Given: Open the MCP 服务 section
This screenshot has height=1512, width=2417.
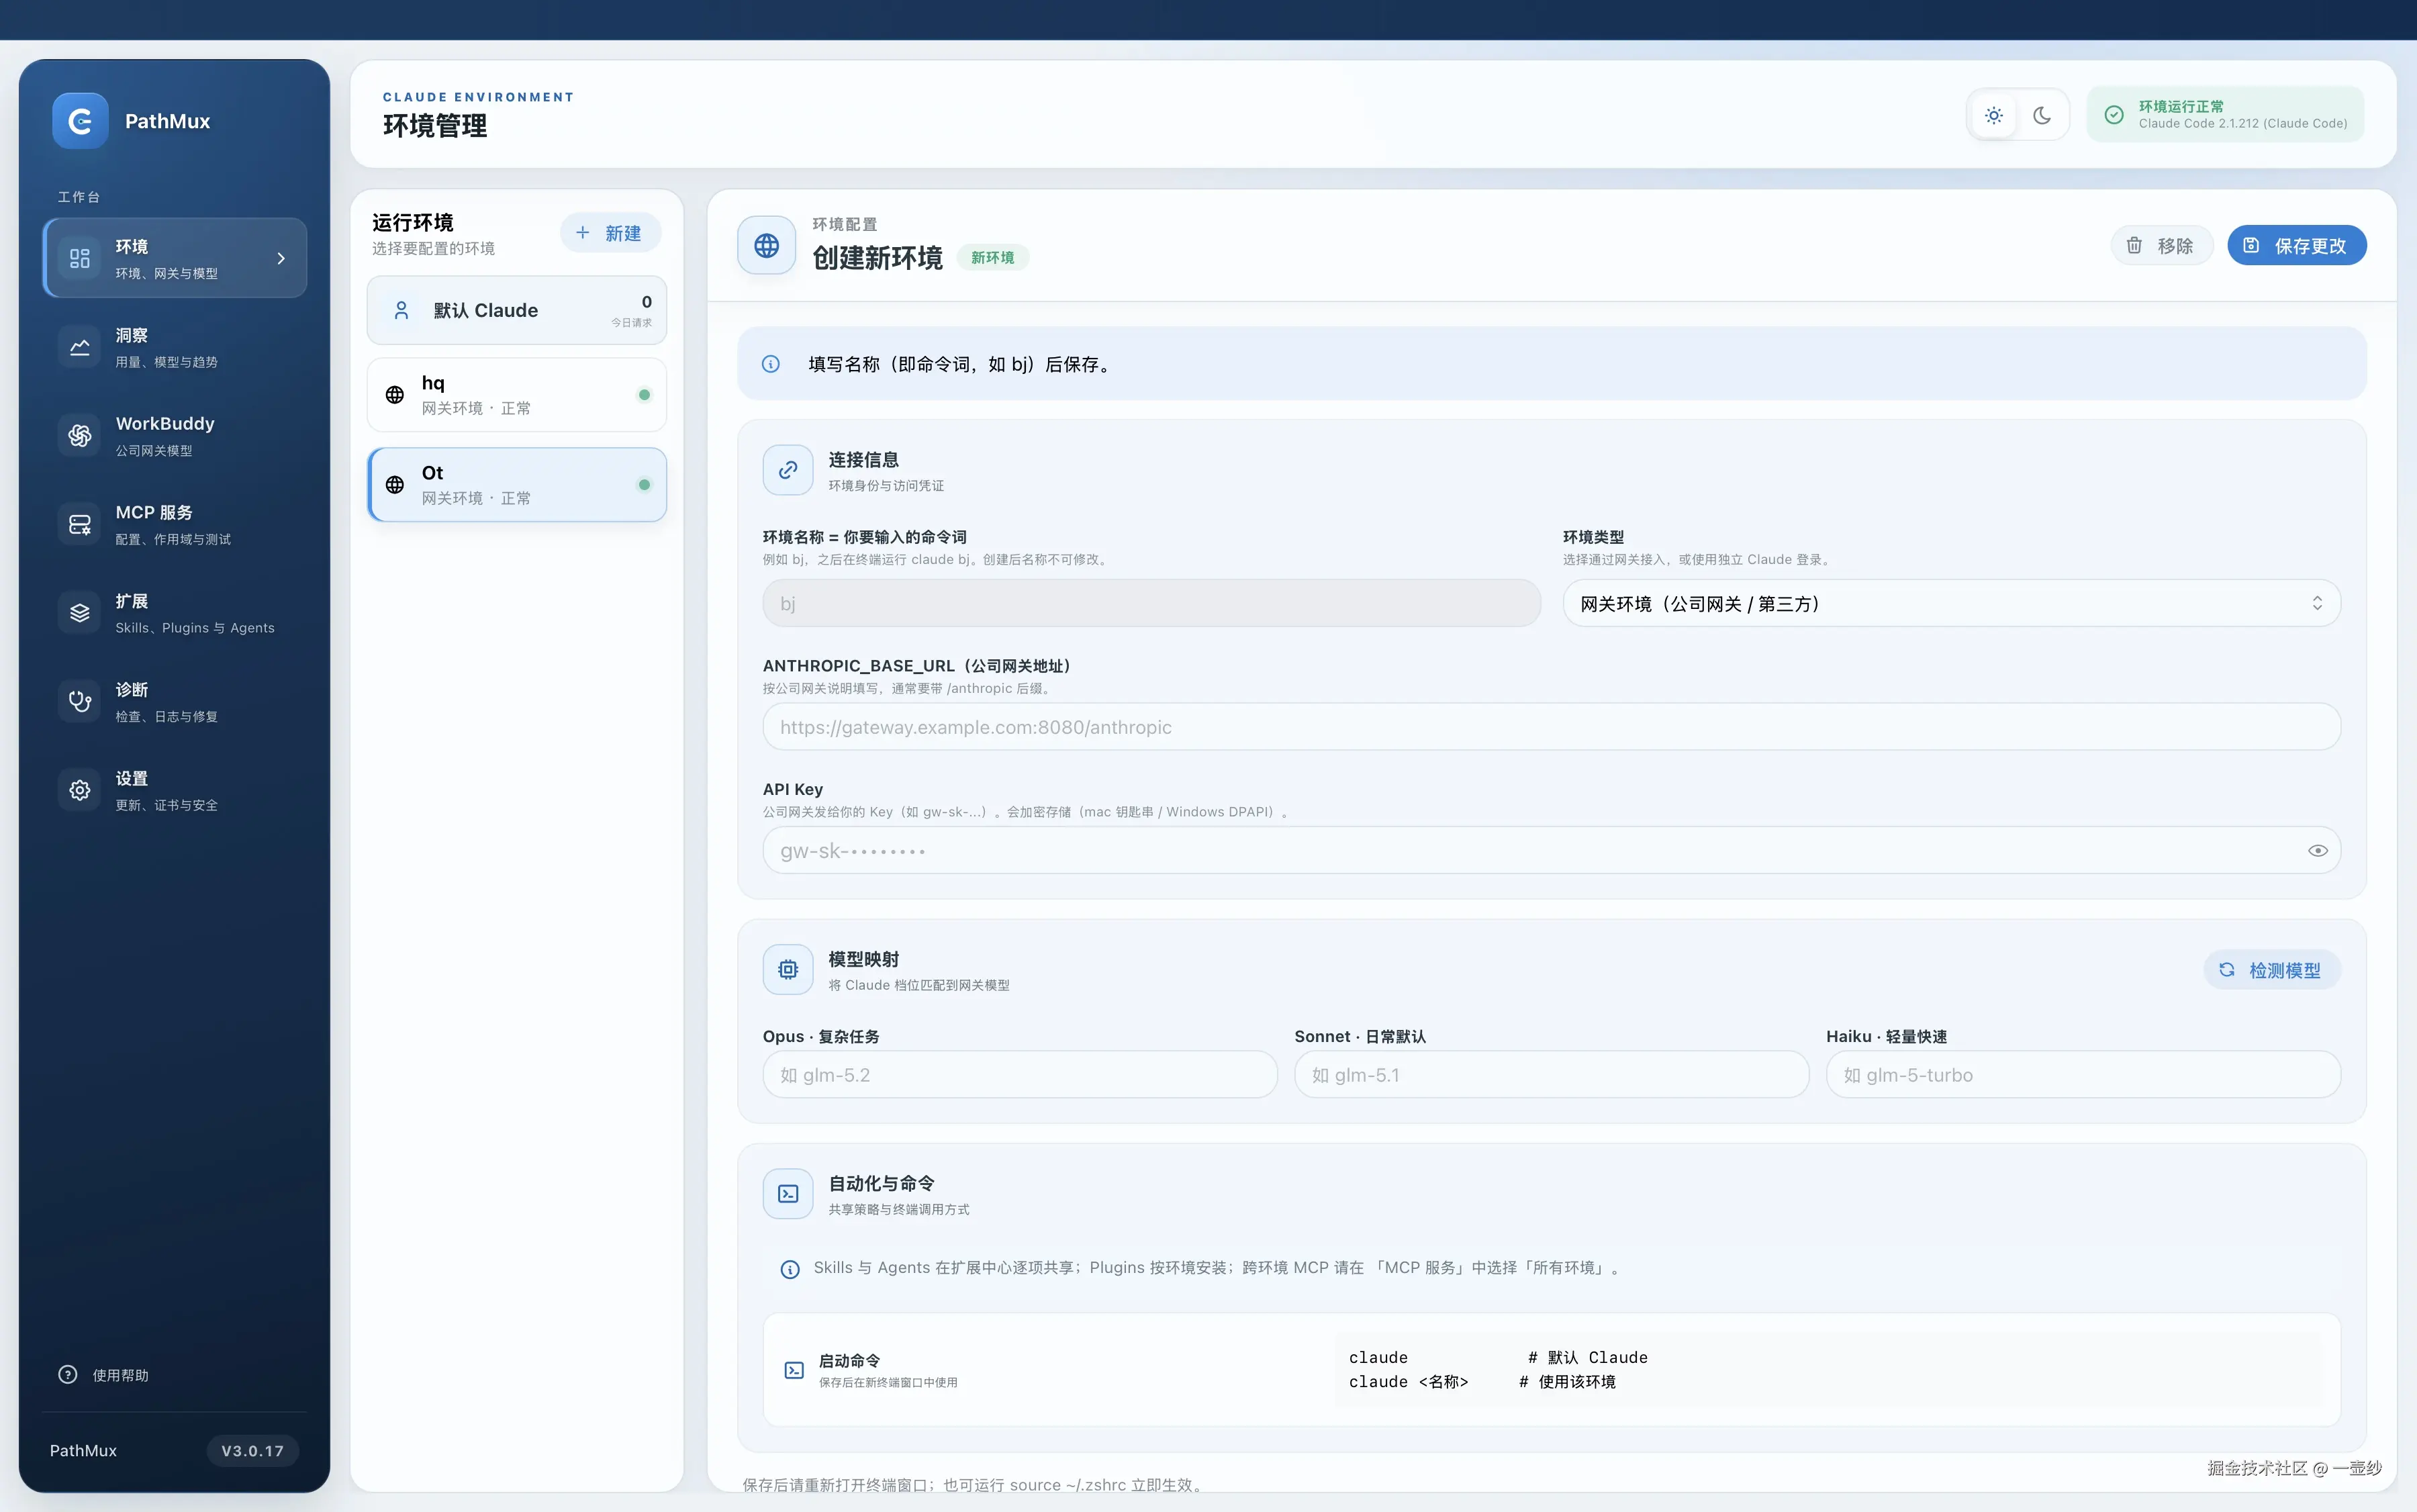Looking at the screenshot, I should coord(175,524).
